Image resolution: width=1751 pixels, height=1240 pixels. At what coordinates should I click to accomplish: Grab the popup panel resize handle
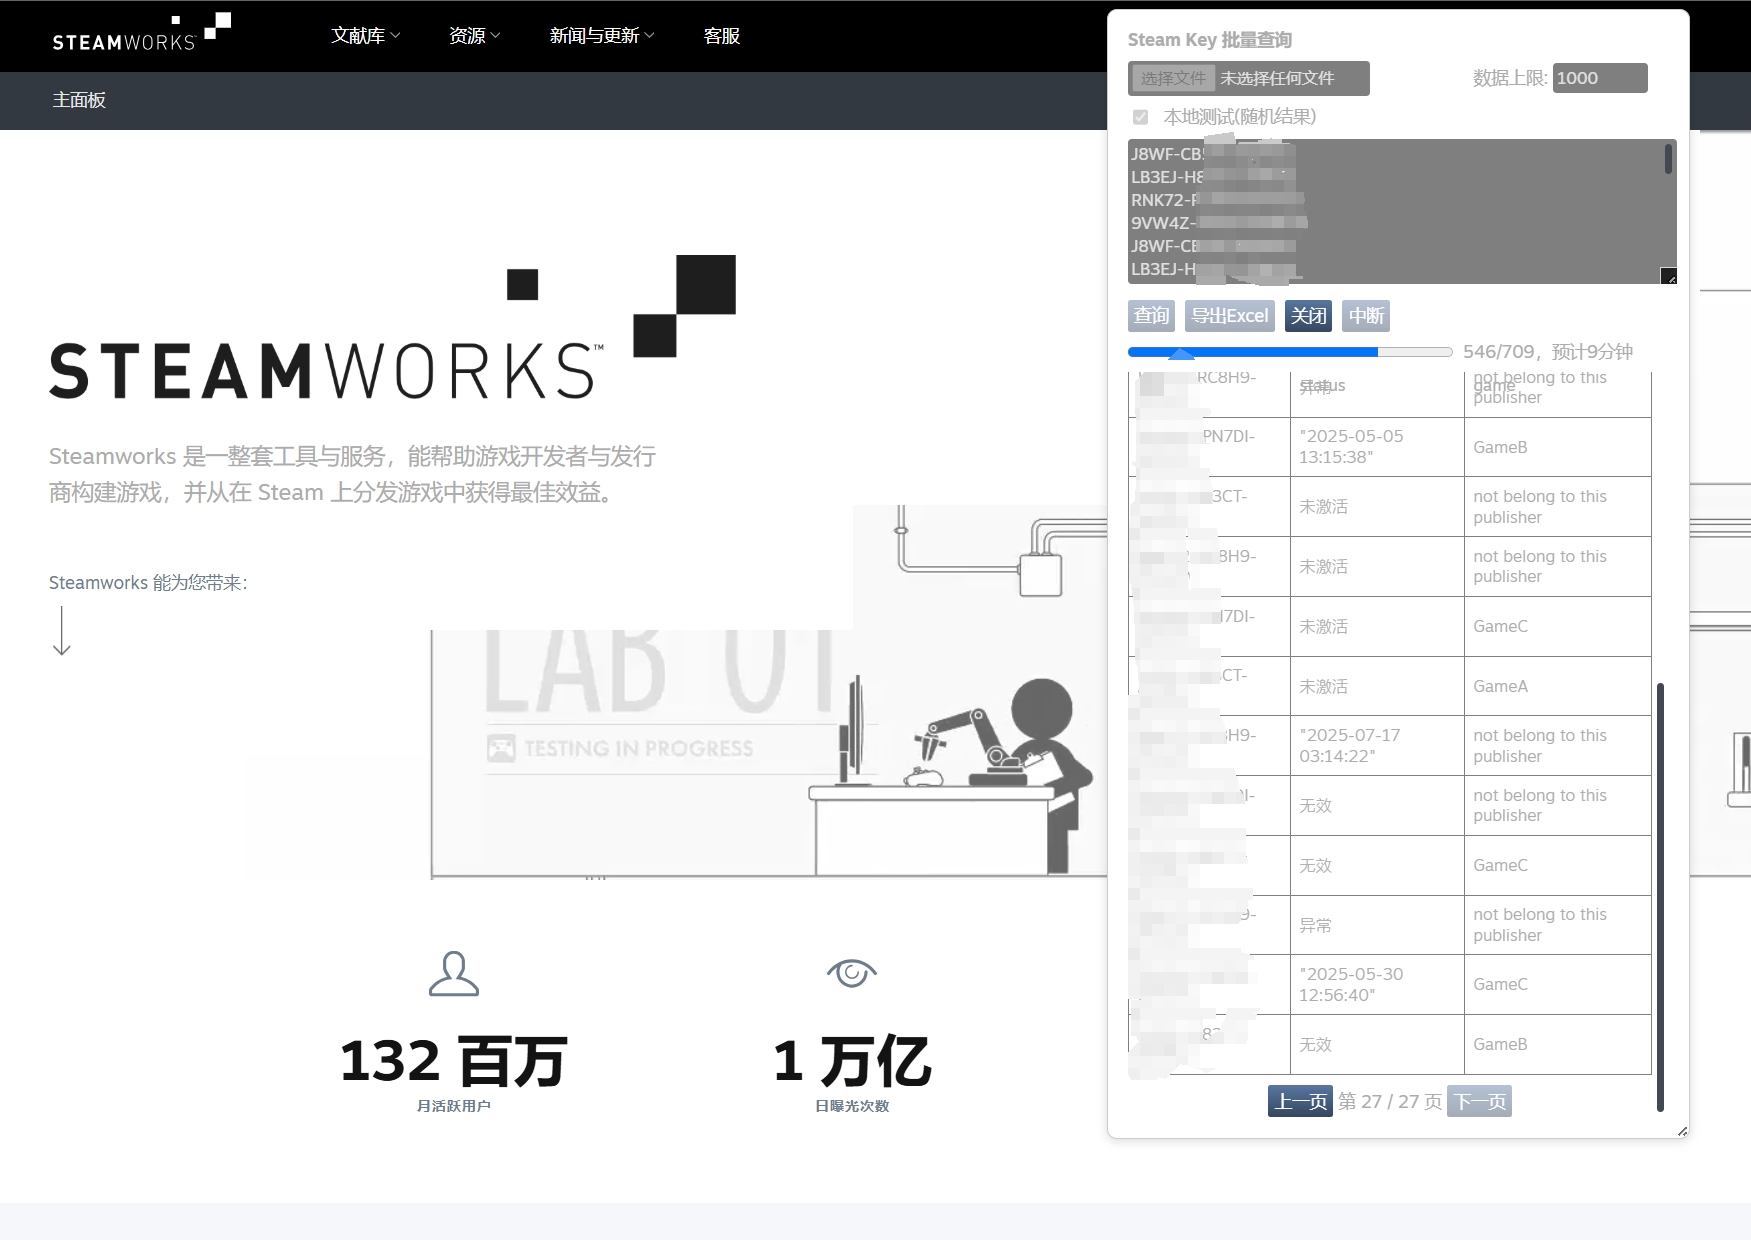point(1682,1131)
